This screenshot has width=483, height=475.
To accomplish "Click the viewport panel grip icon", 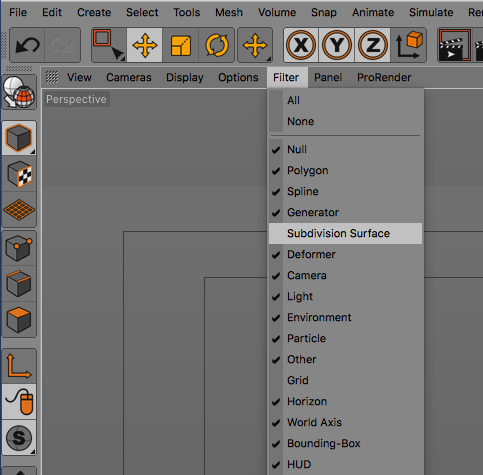I will point(52,77).
